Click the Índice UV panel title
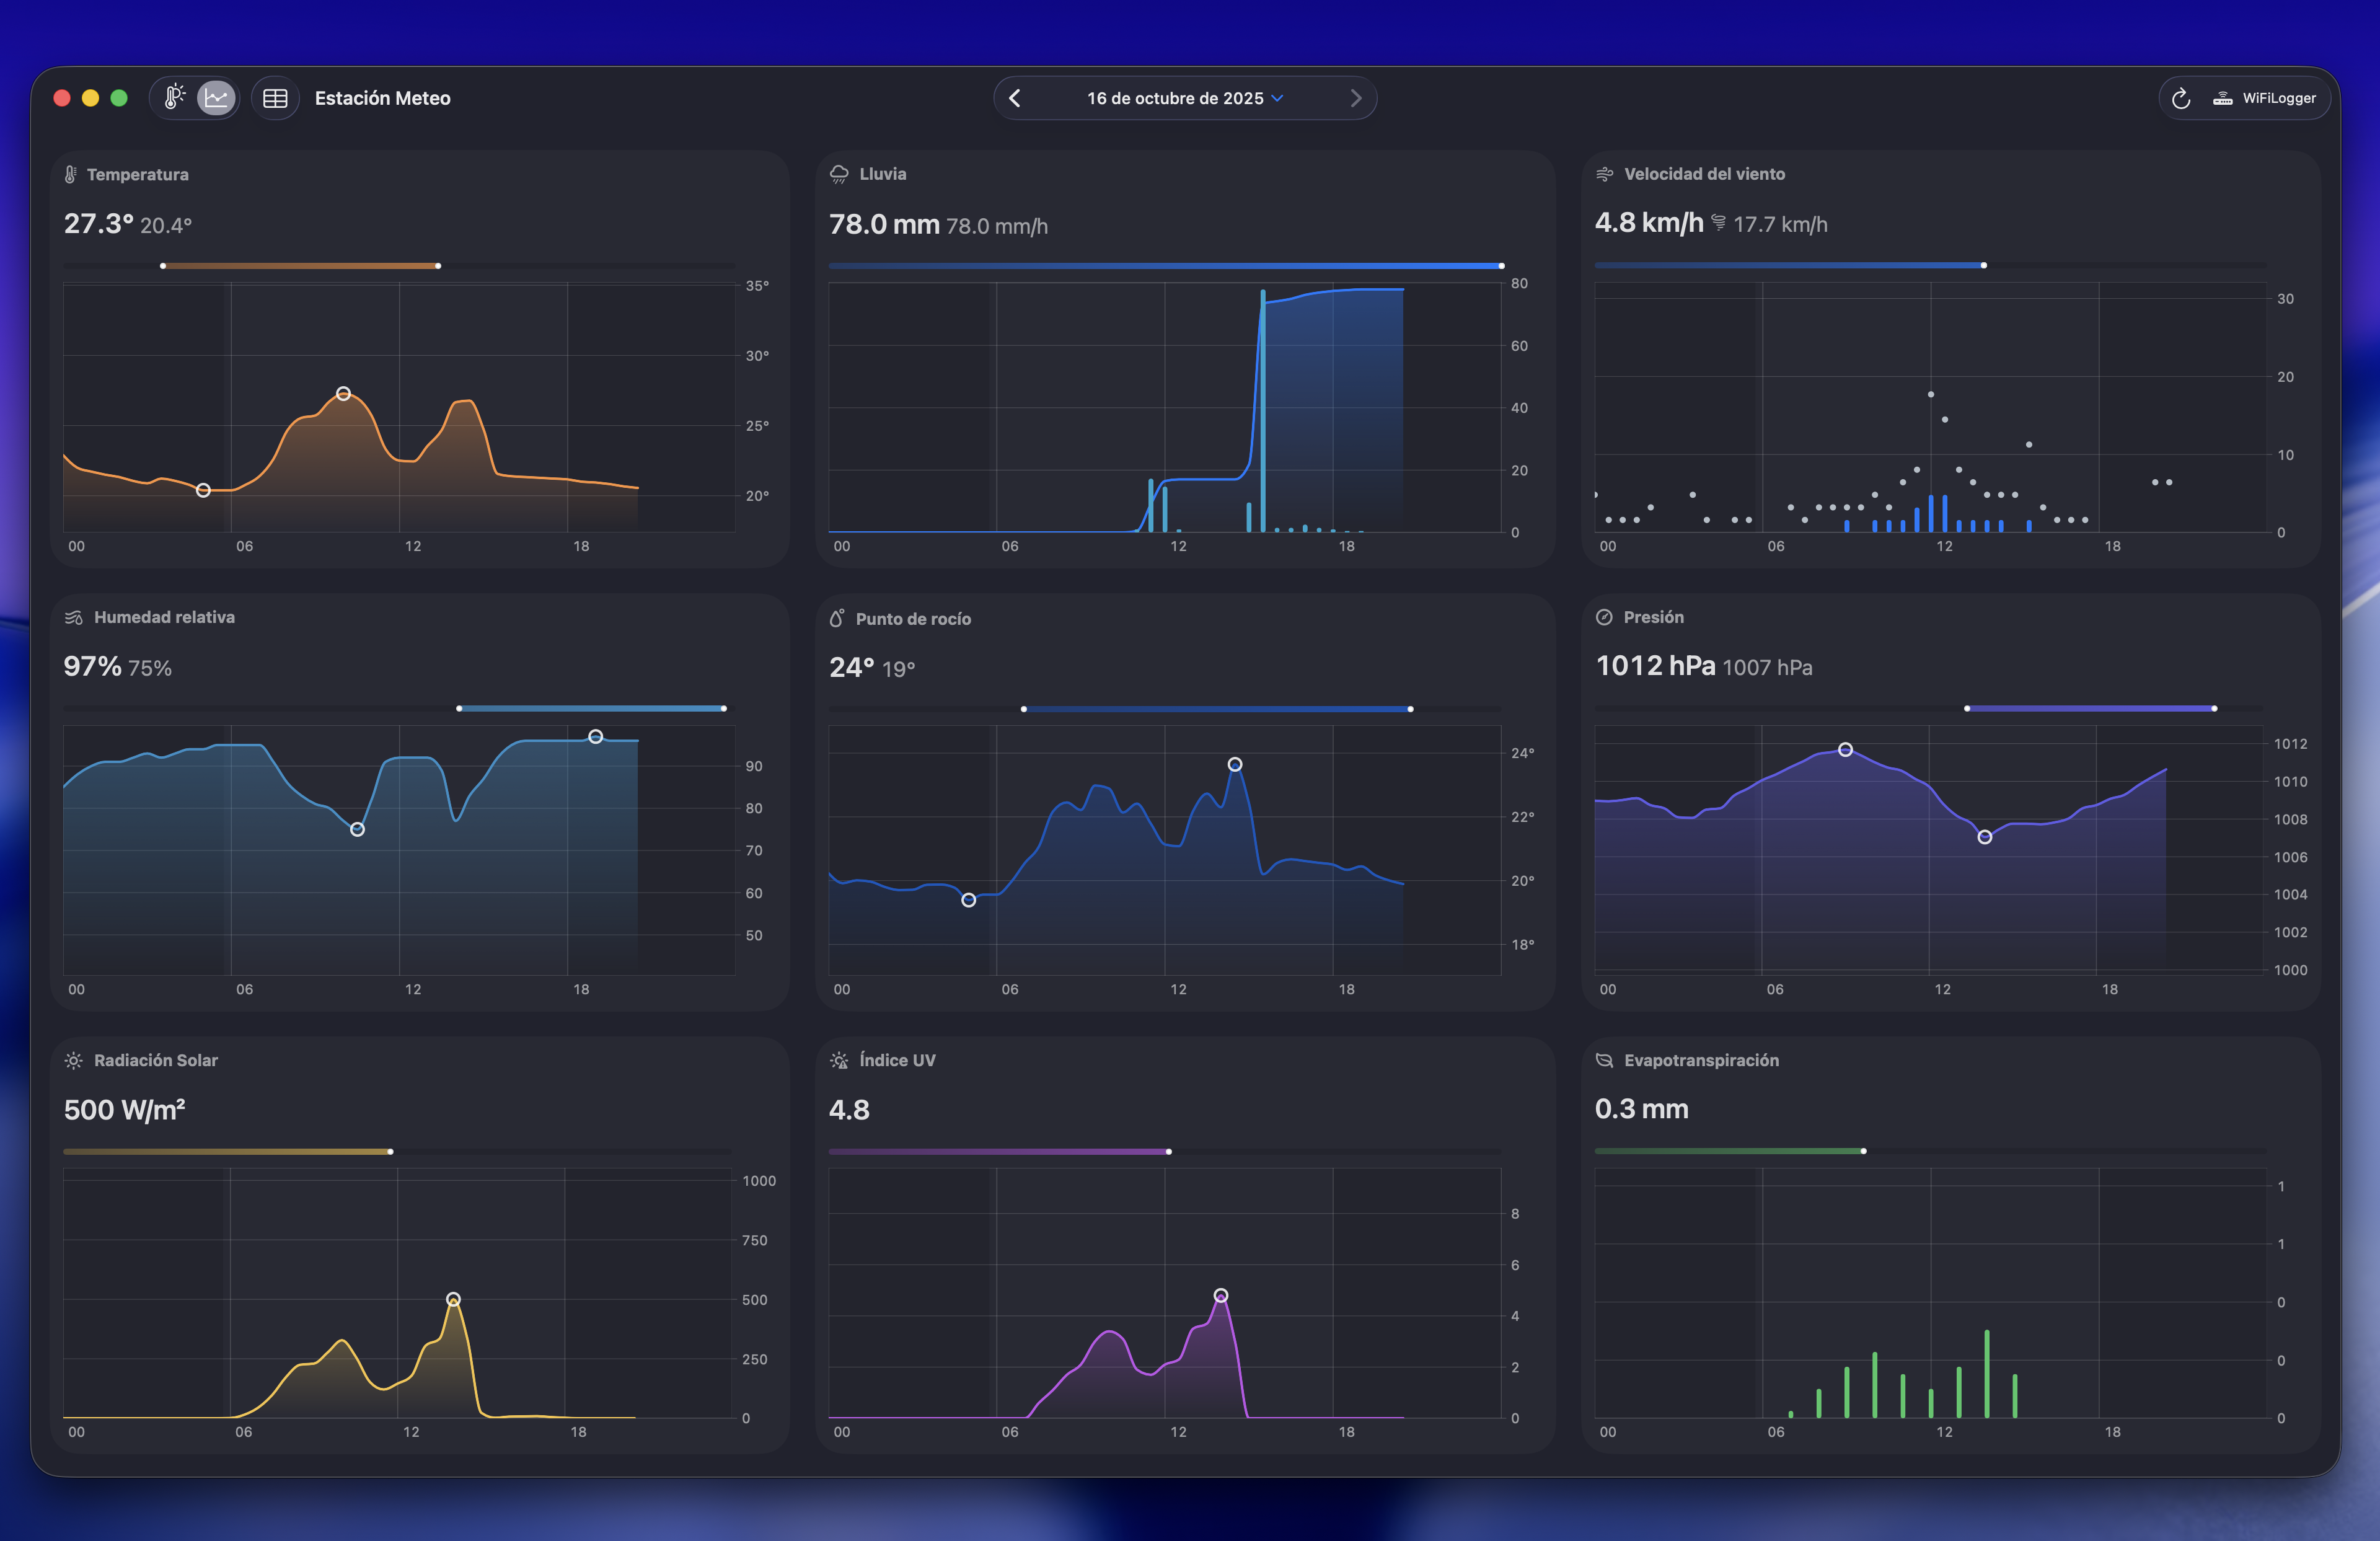This screenshot has width=2380, height=1541. [x=897, y=1060]
